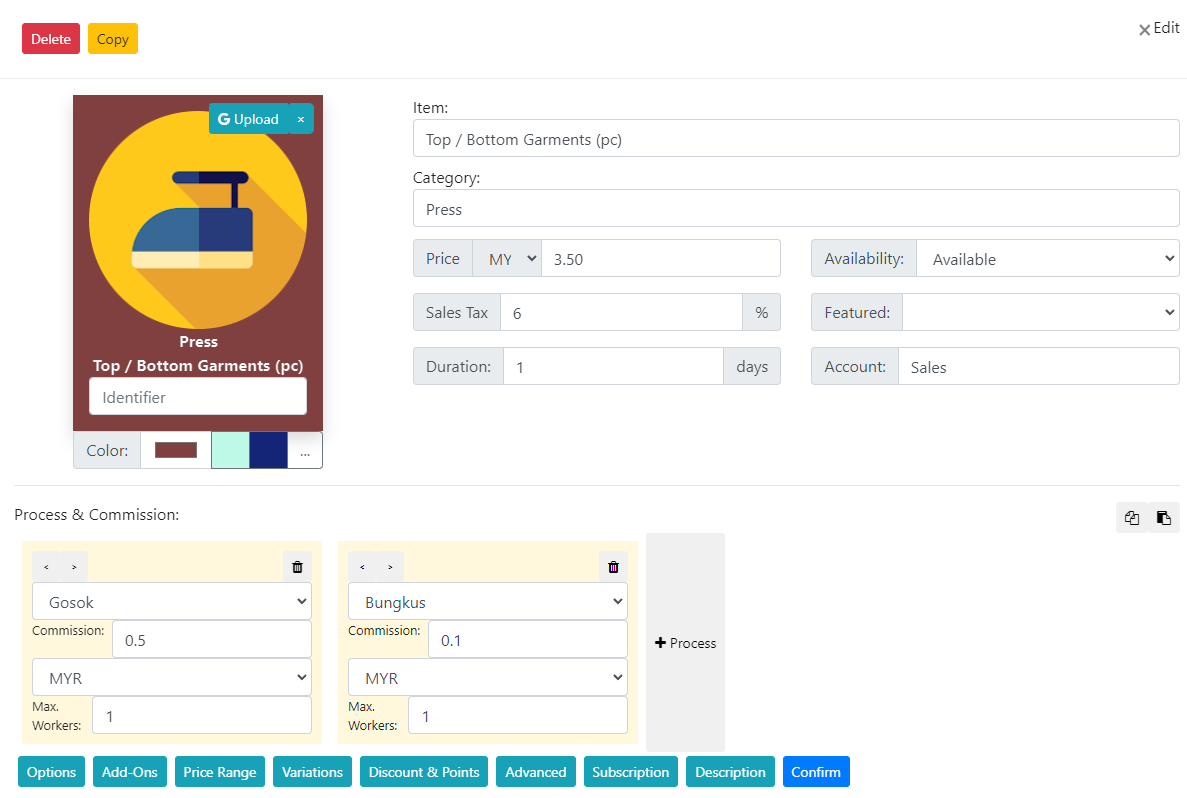The width and height of the screenshot is (1187, 798).
Task: Add a new process step
Action: 685,642
